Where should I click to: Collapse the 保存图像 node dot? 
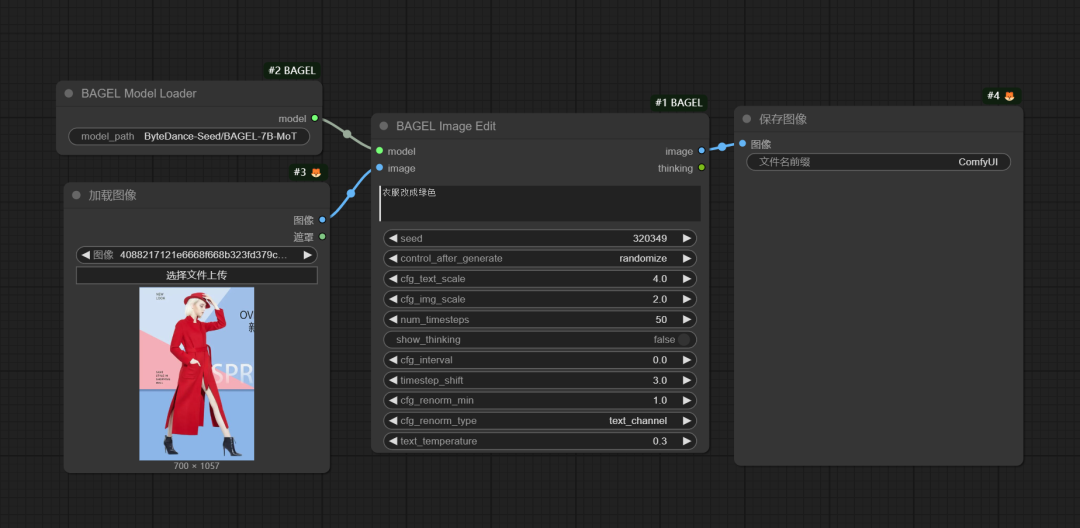click(747, 119)
